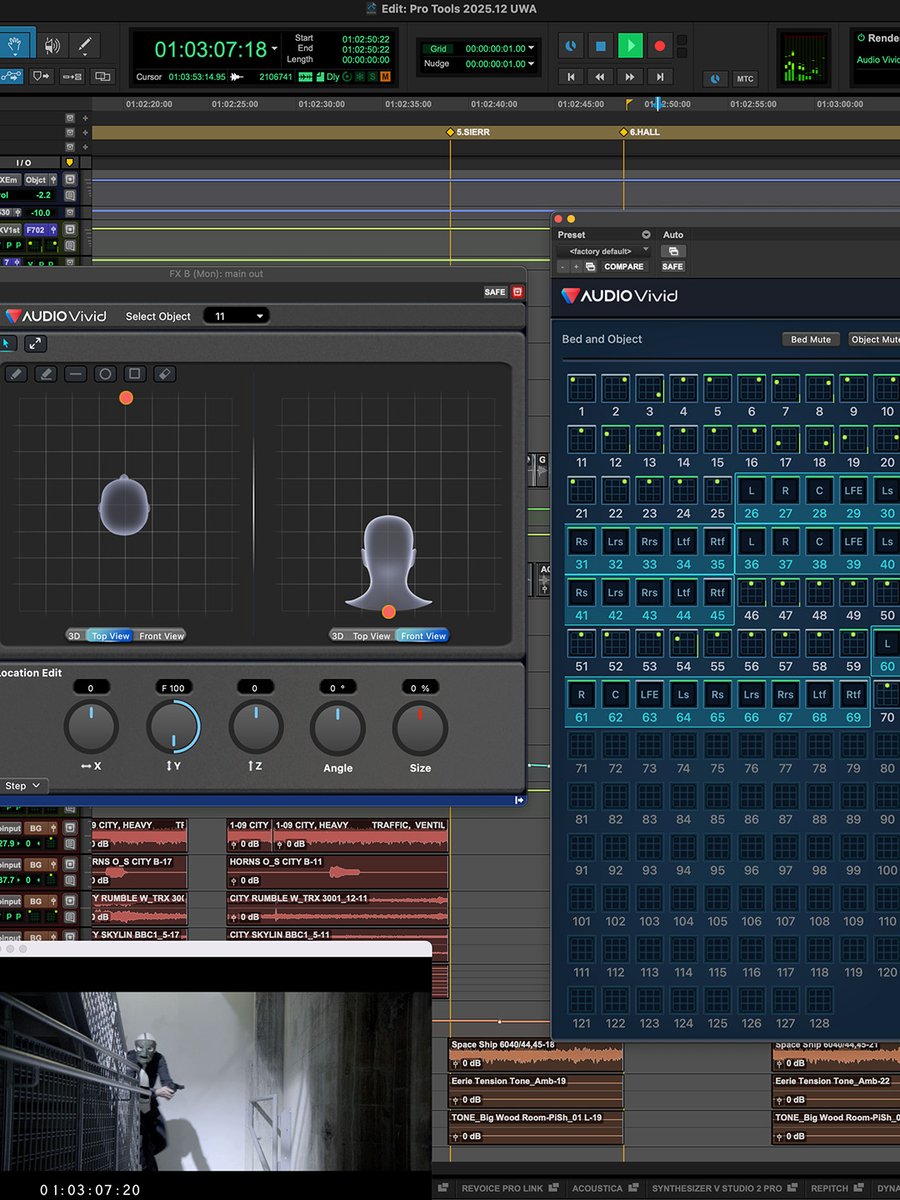Open the Grid value dropdown
Viewport: 900px width, 1200px height.
pyautogui.click(x=531, y=48)
